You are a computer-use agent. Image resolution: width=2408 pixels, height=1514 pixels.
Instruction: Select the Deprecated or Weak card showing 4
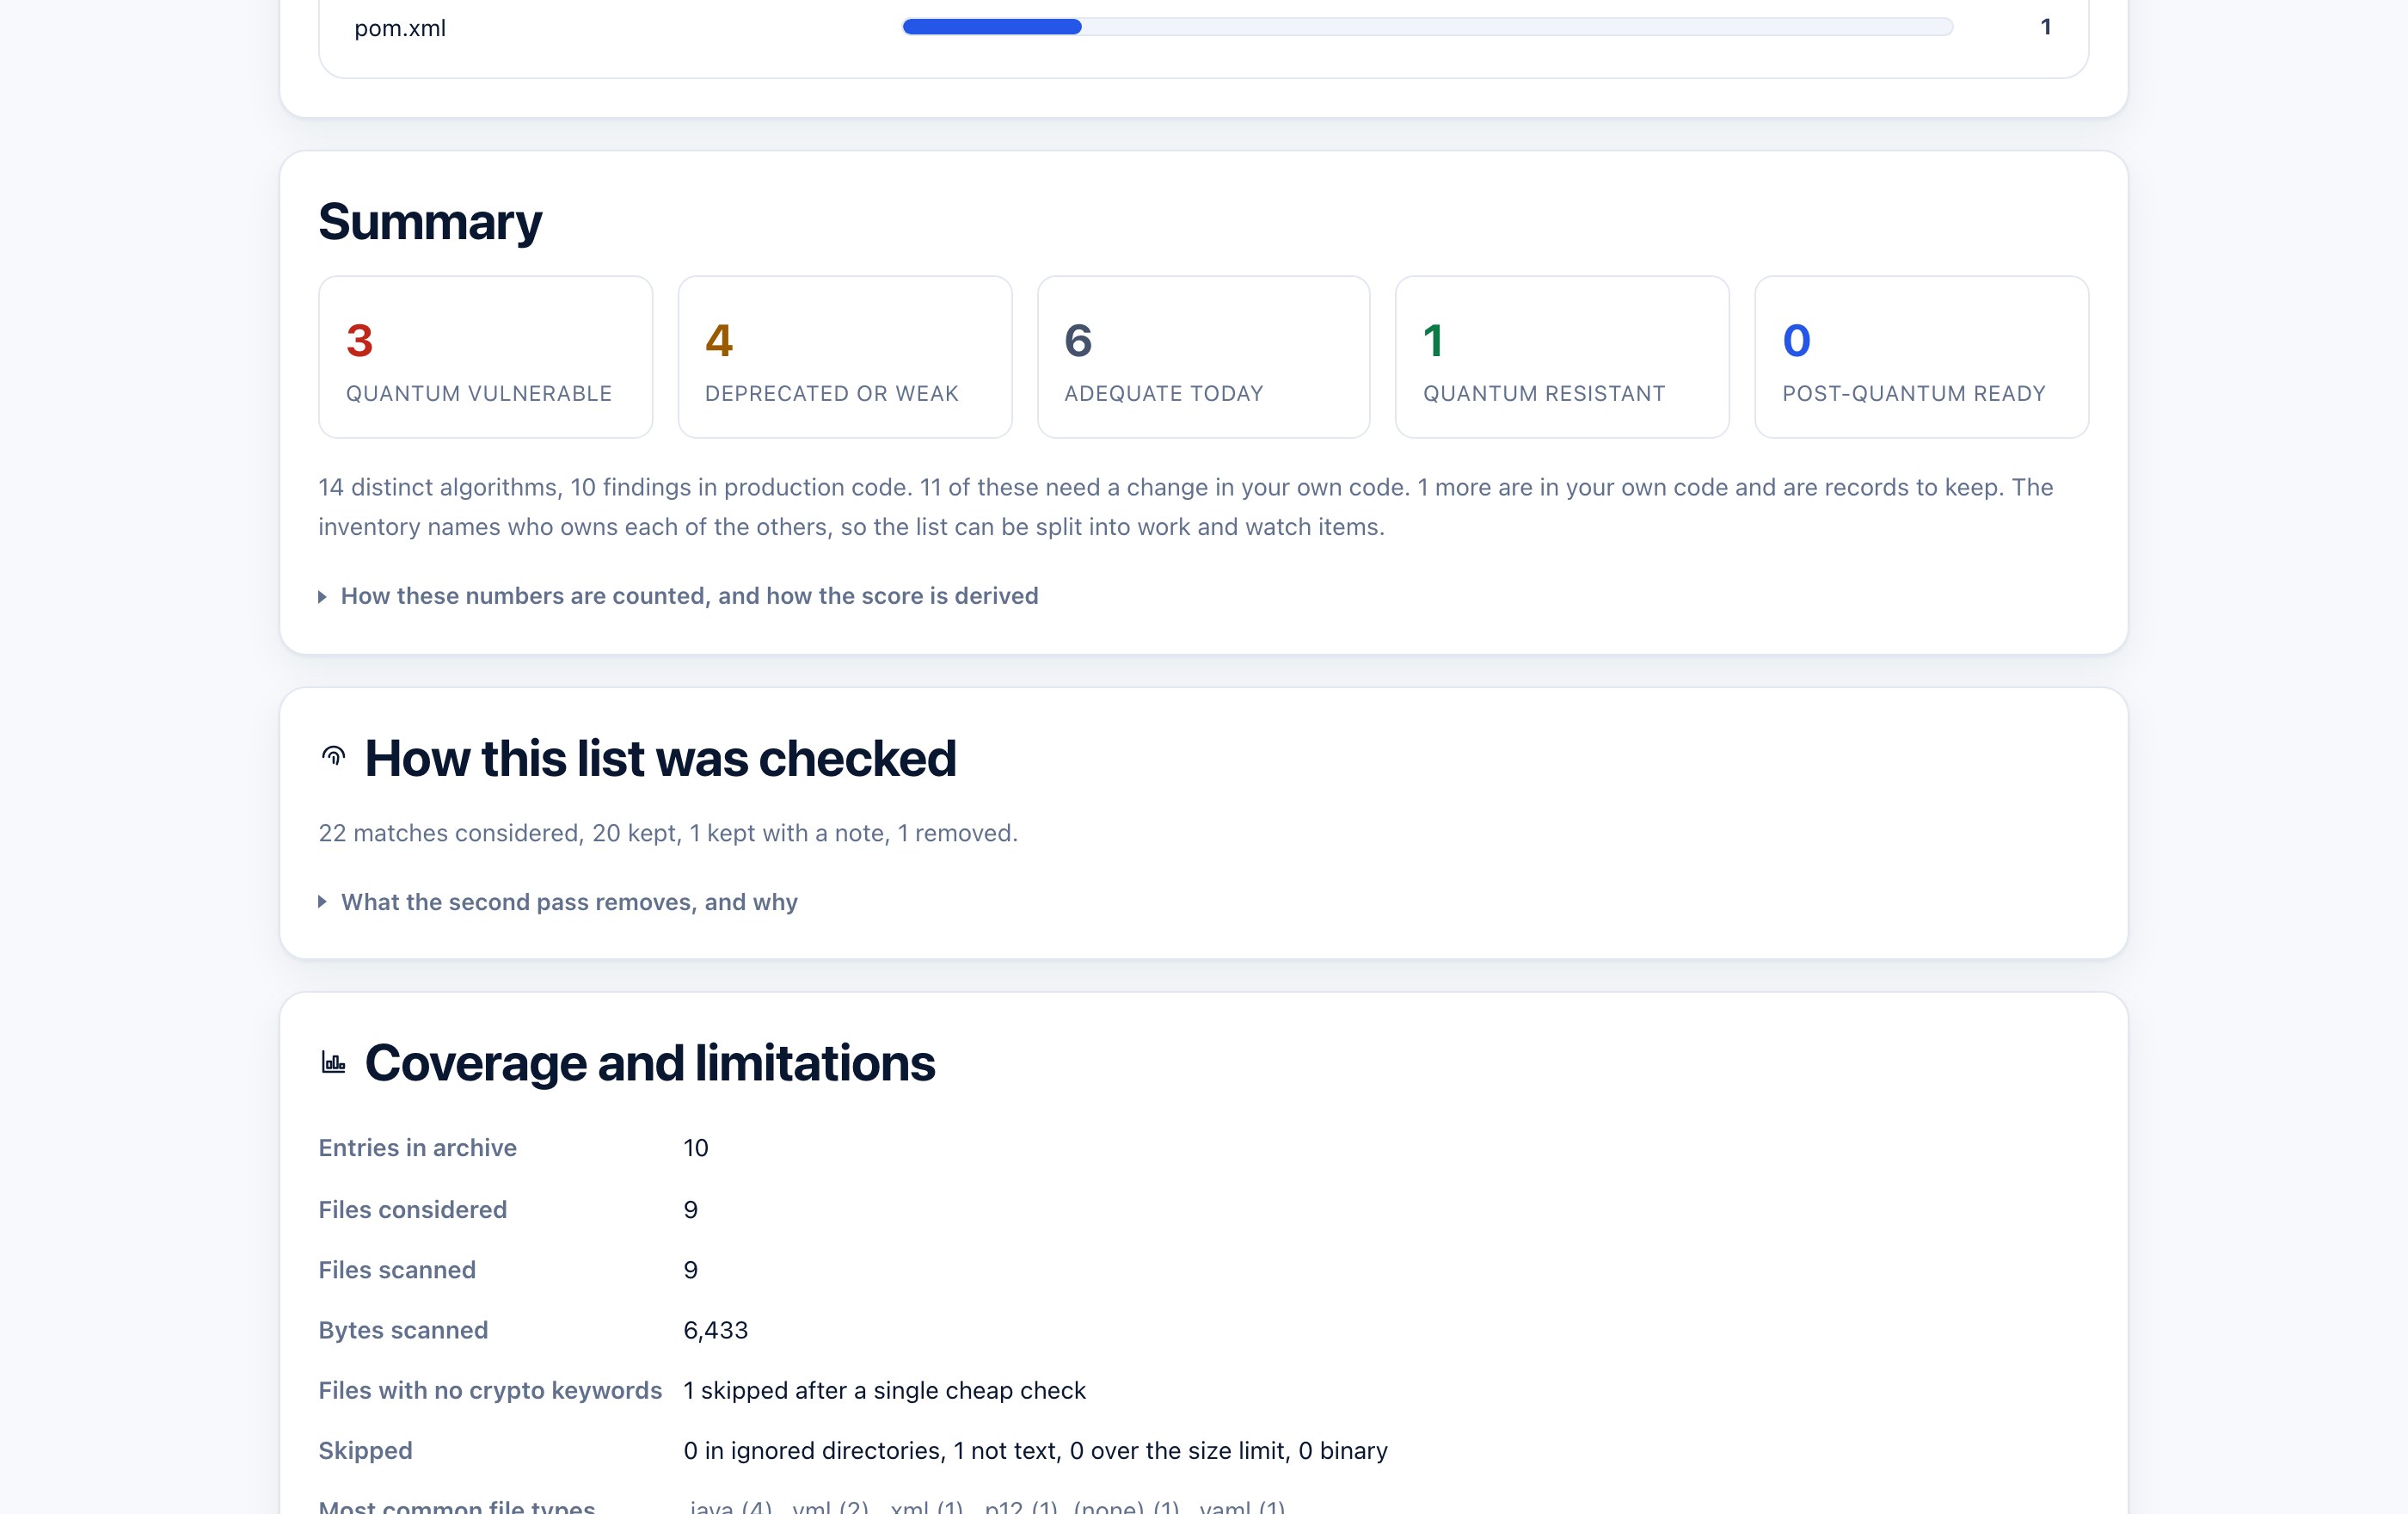pos(845,357)
